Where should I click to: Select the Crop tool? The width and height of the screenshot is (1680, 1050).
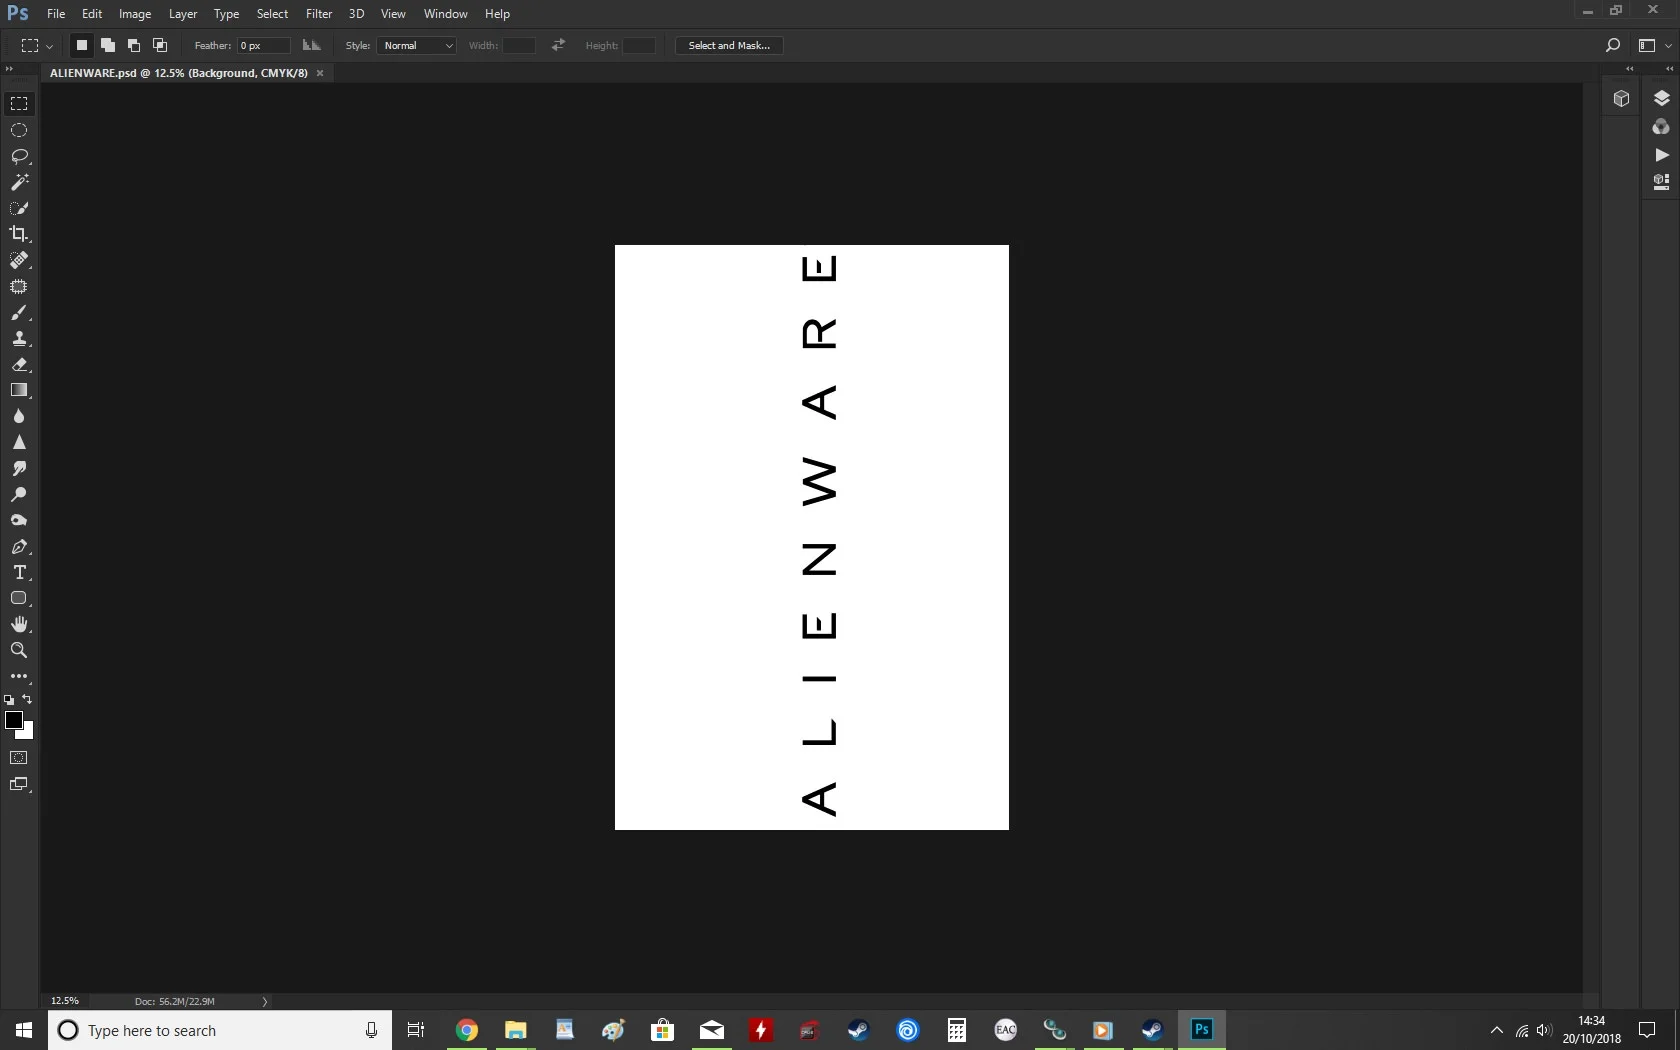tap(19, 234)
